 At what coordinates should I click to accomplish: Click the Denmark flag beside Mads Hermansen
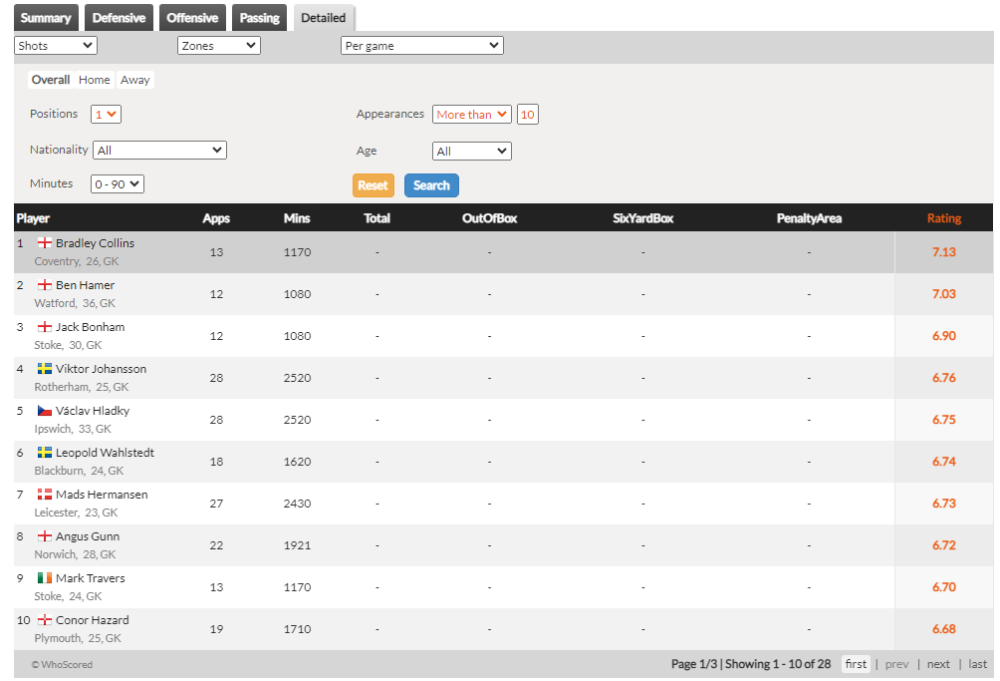tap(44, 495)
